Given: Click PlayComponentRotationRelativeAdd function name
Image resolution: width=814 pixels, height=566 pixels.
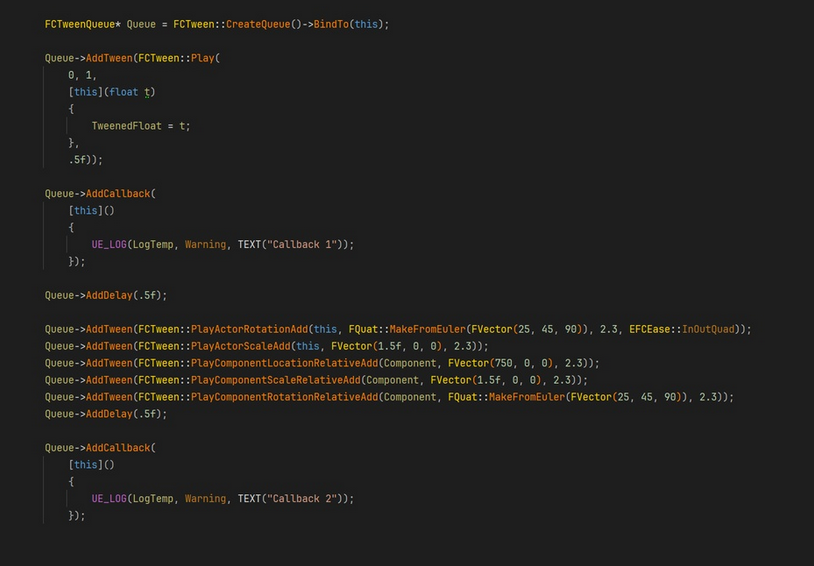Looking at the screenshot, I should [x=284, y=397].
